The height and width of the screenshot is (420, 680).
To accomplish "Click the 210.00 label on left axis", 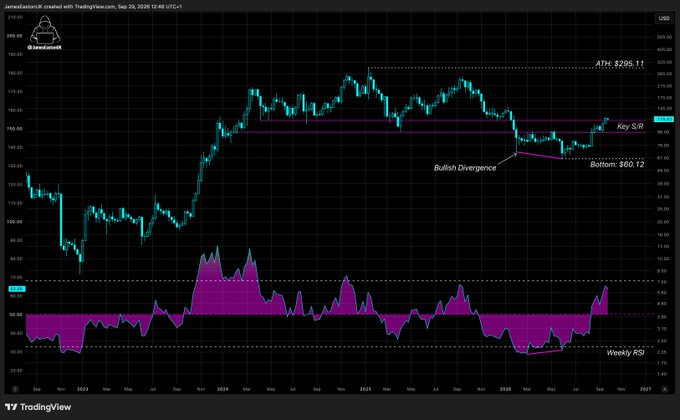I will click(15, 17).
